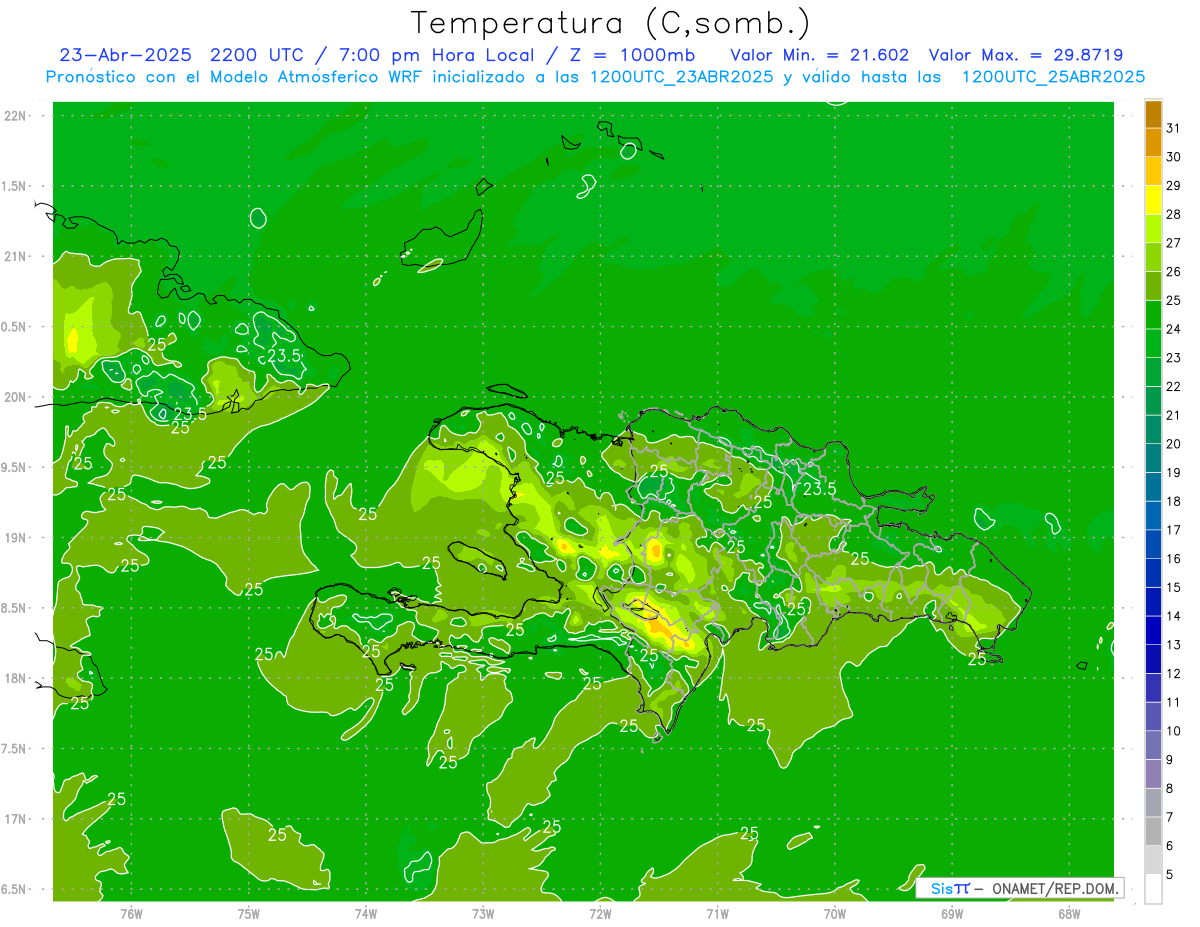Click the legend value 13
Image resolution: width=1200 pixels, height=927 pixels.
[x=1174, y=645]
